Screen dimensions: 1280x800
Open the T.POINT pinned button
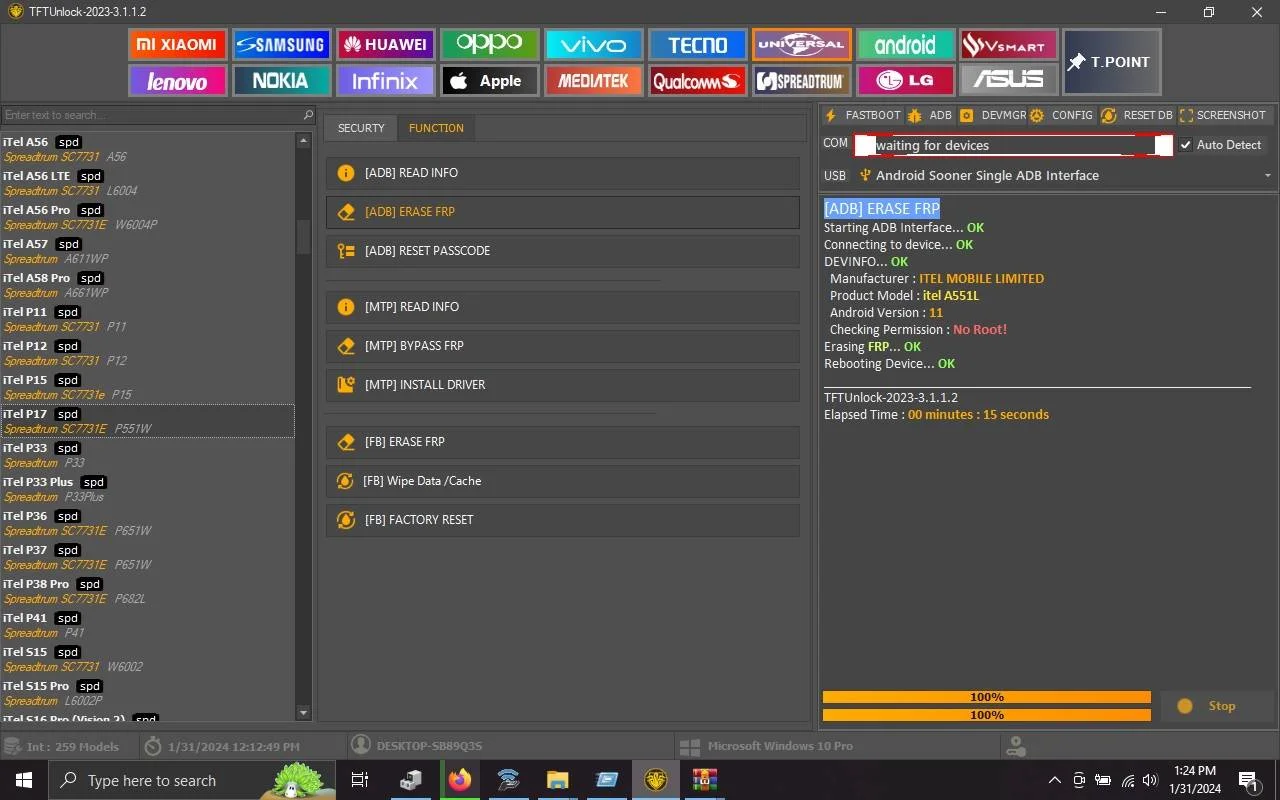(1112, 62)
